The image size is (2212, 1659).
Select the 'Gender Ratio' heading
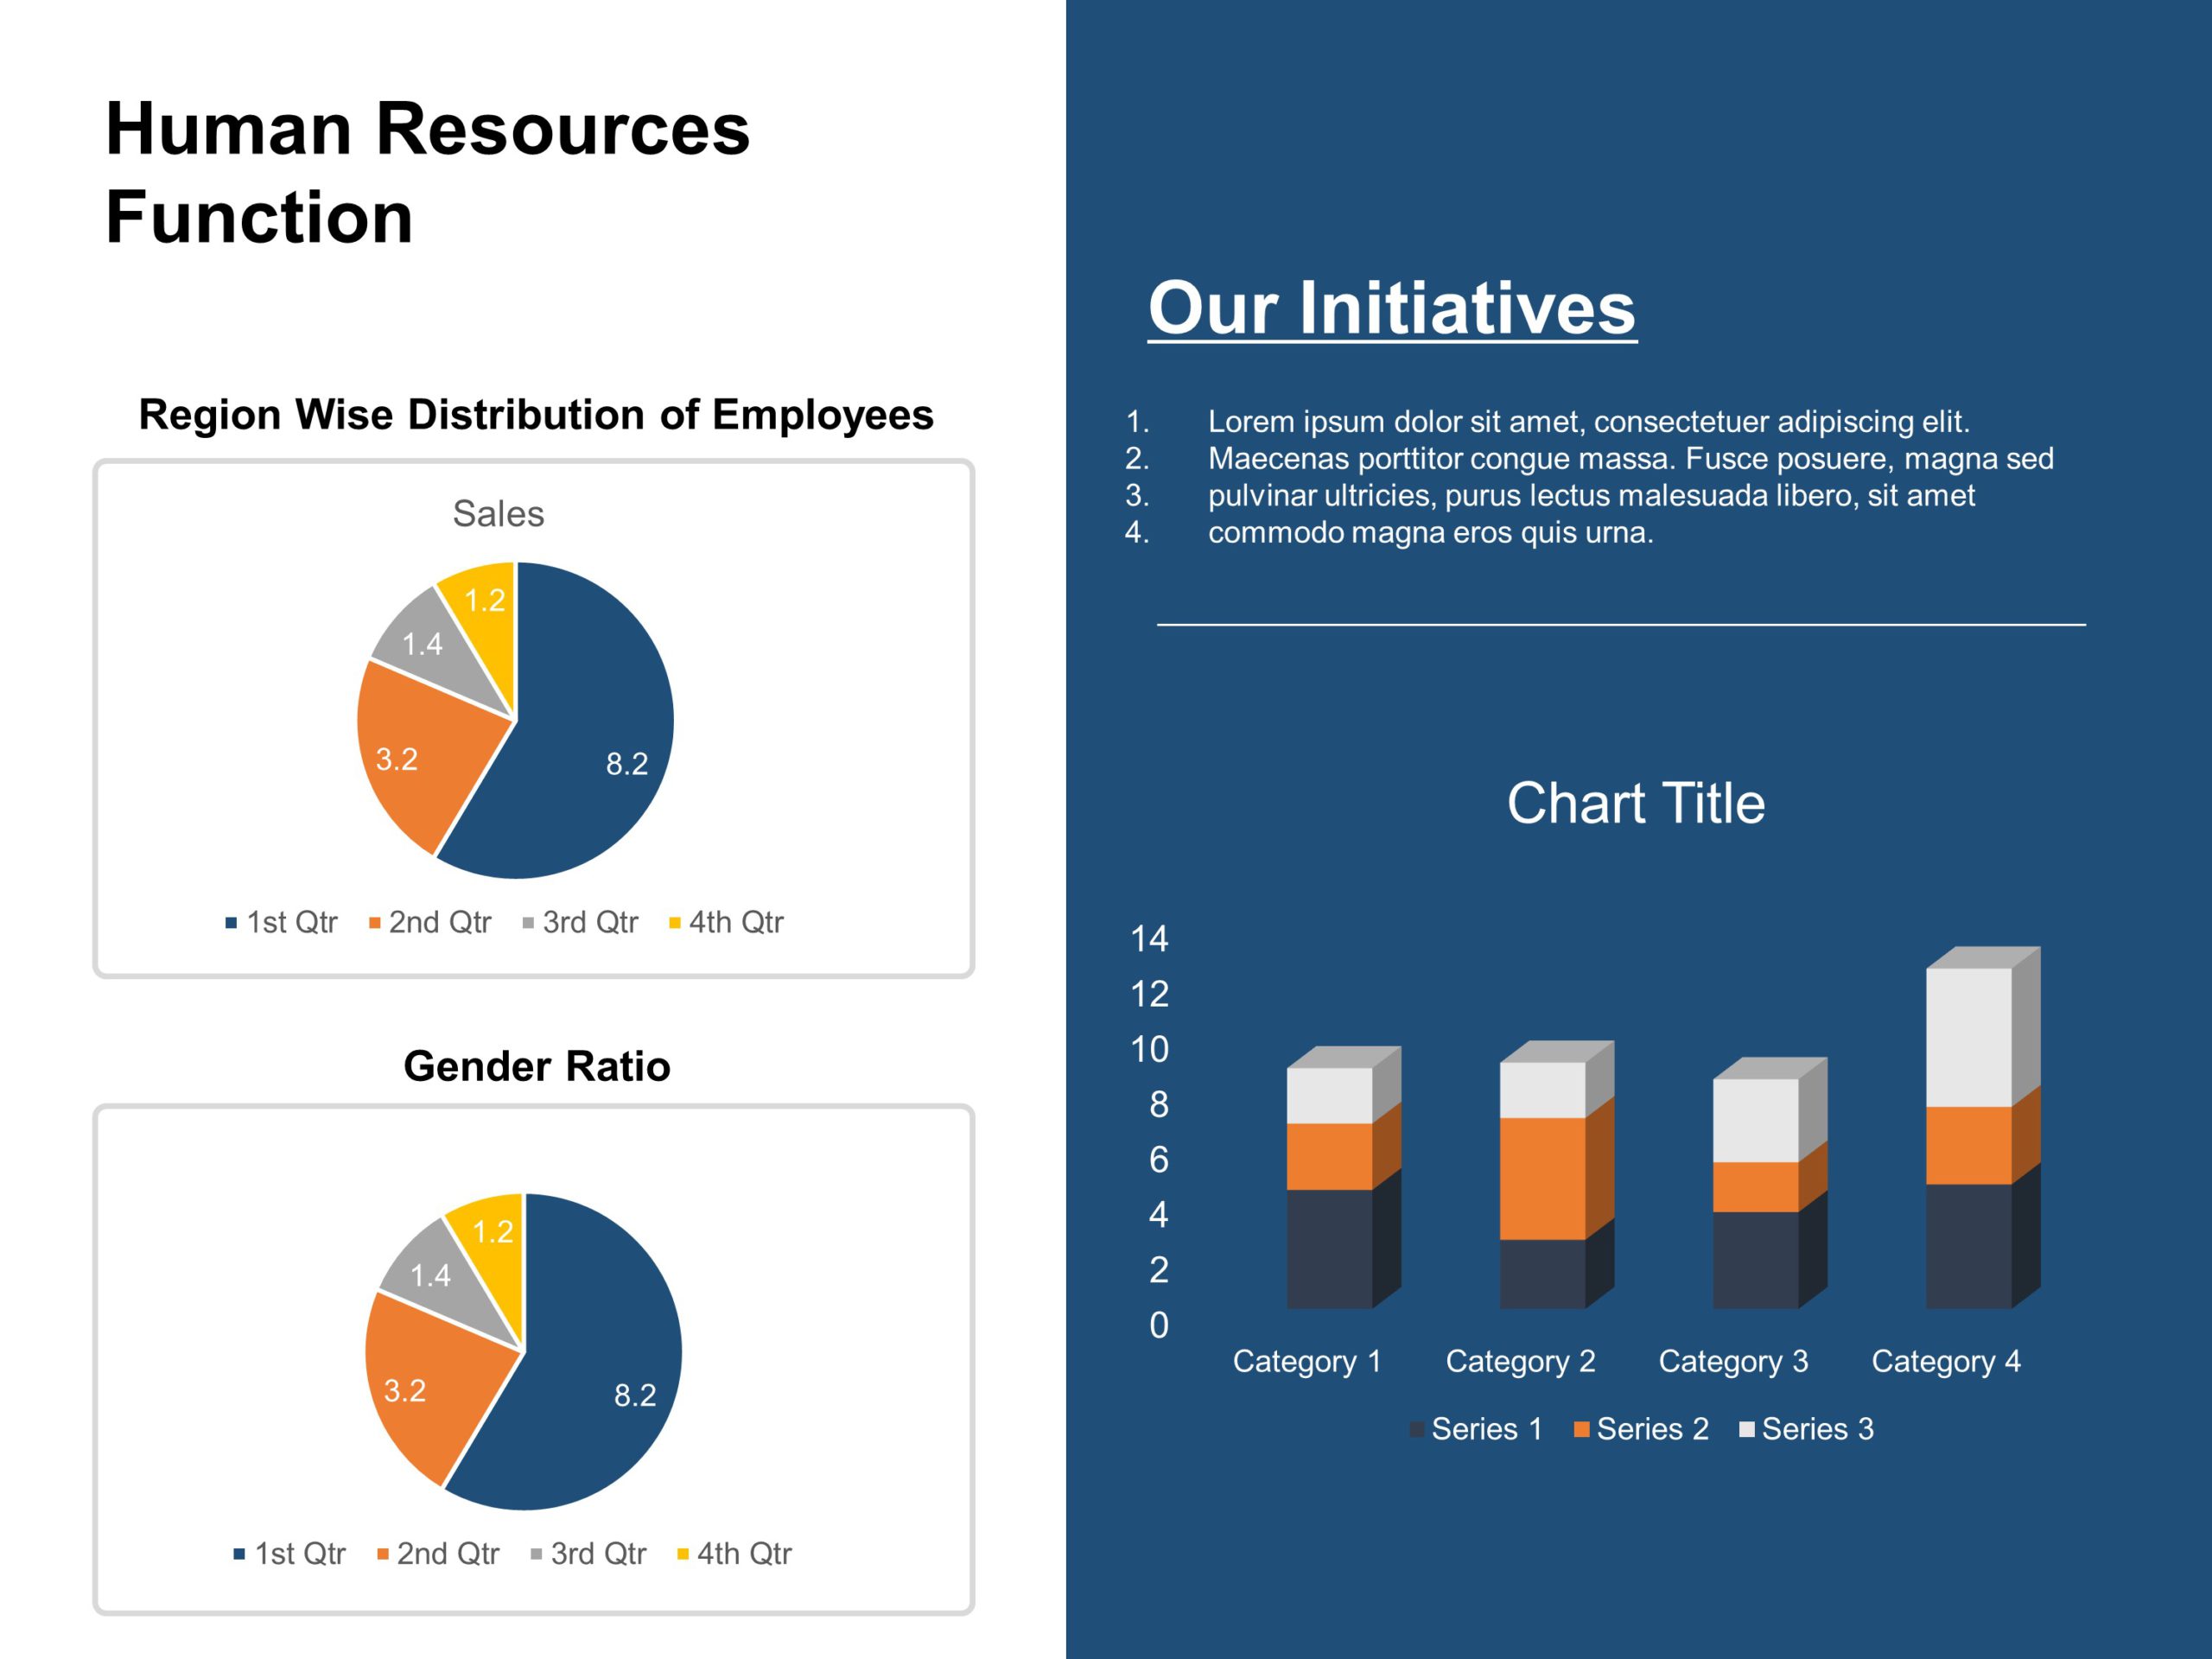[537, 1066]
